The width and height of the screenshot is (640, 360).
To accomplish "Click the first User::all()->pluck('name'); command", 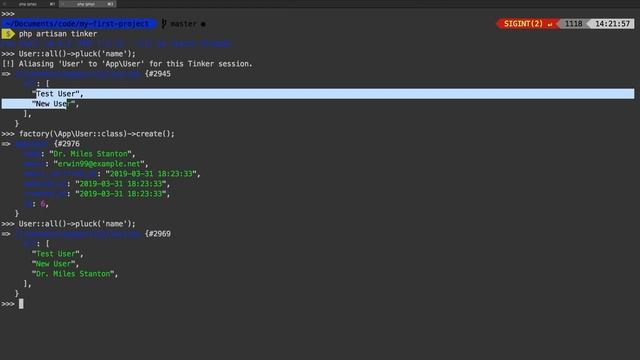I will pos(77,54).
